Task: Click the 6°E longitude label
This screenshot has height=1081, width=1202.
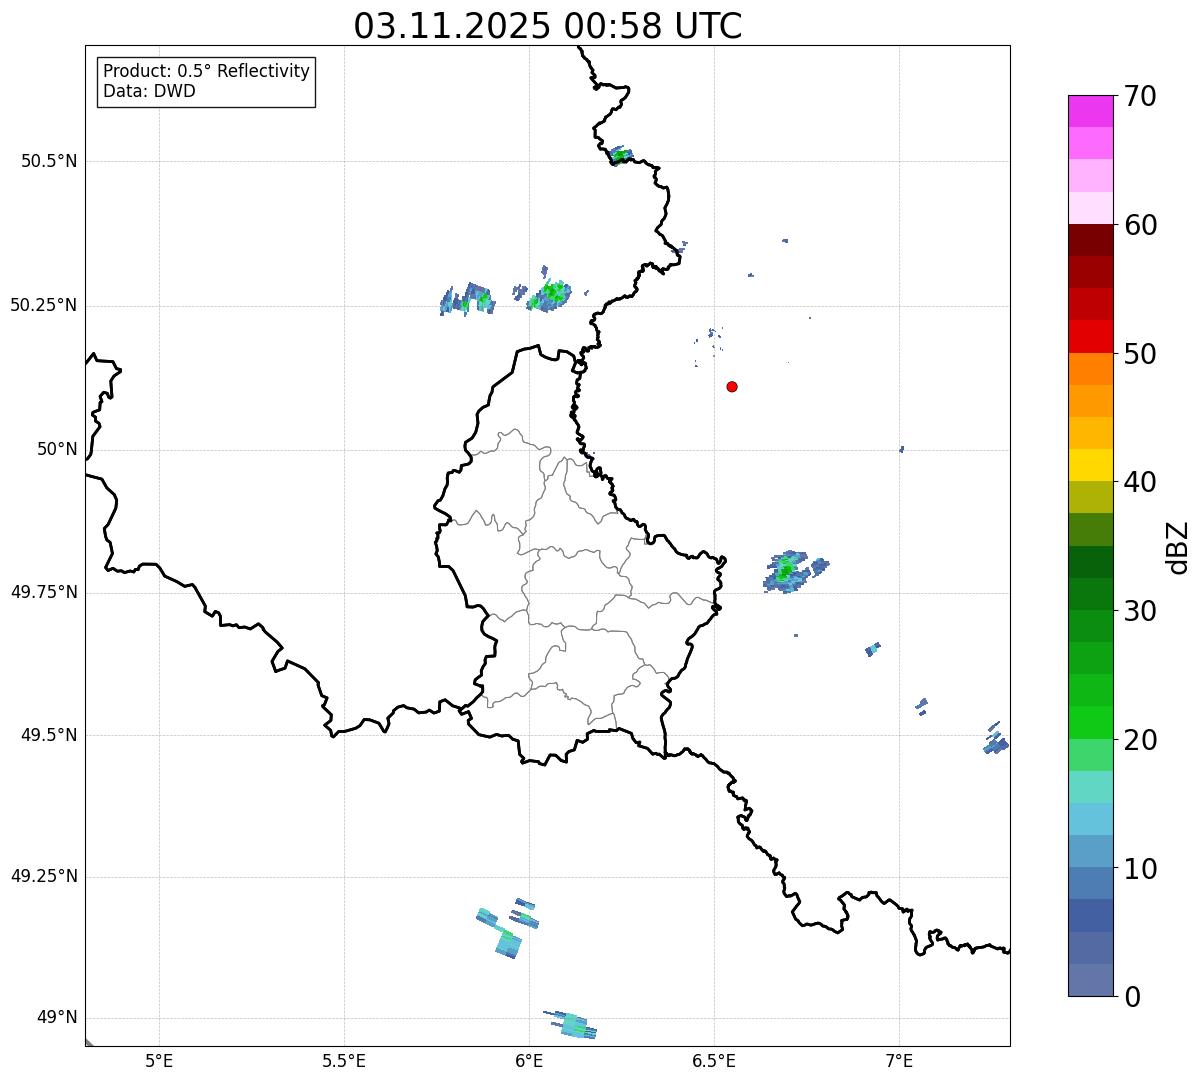Action: coord(529,1061)
